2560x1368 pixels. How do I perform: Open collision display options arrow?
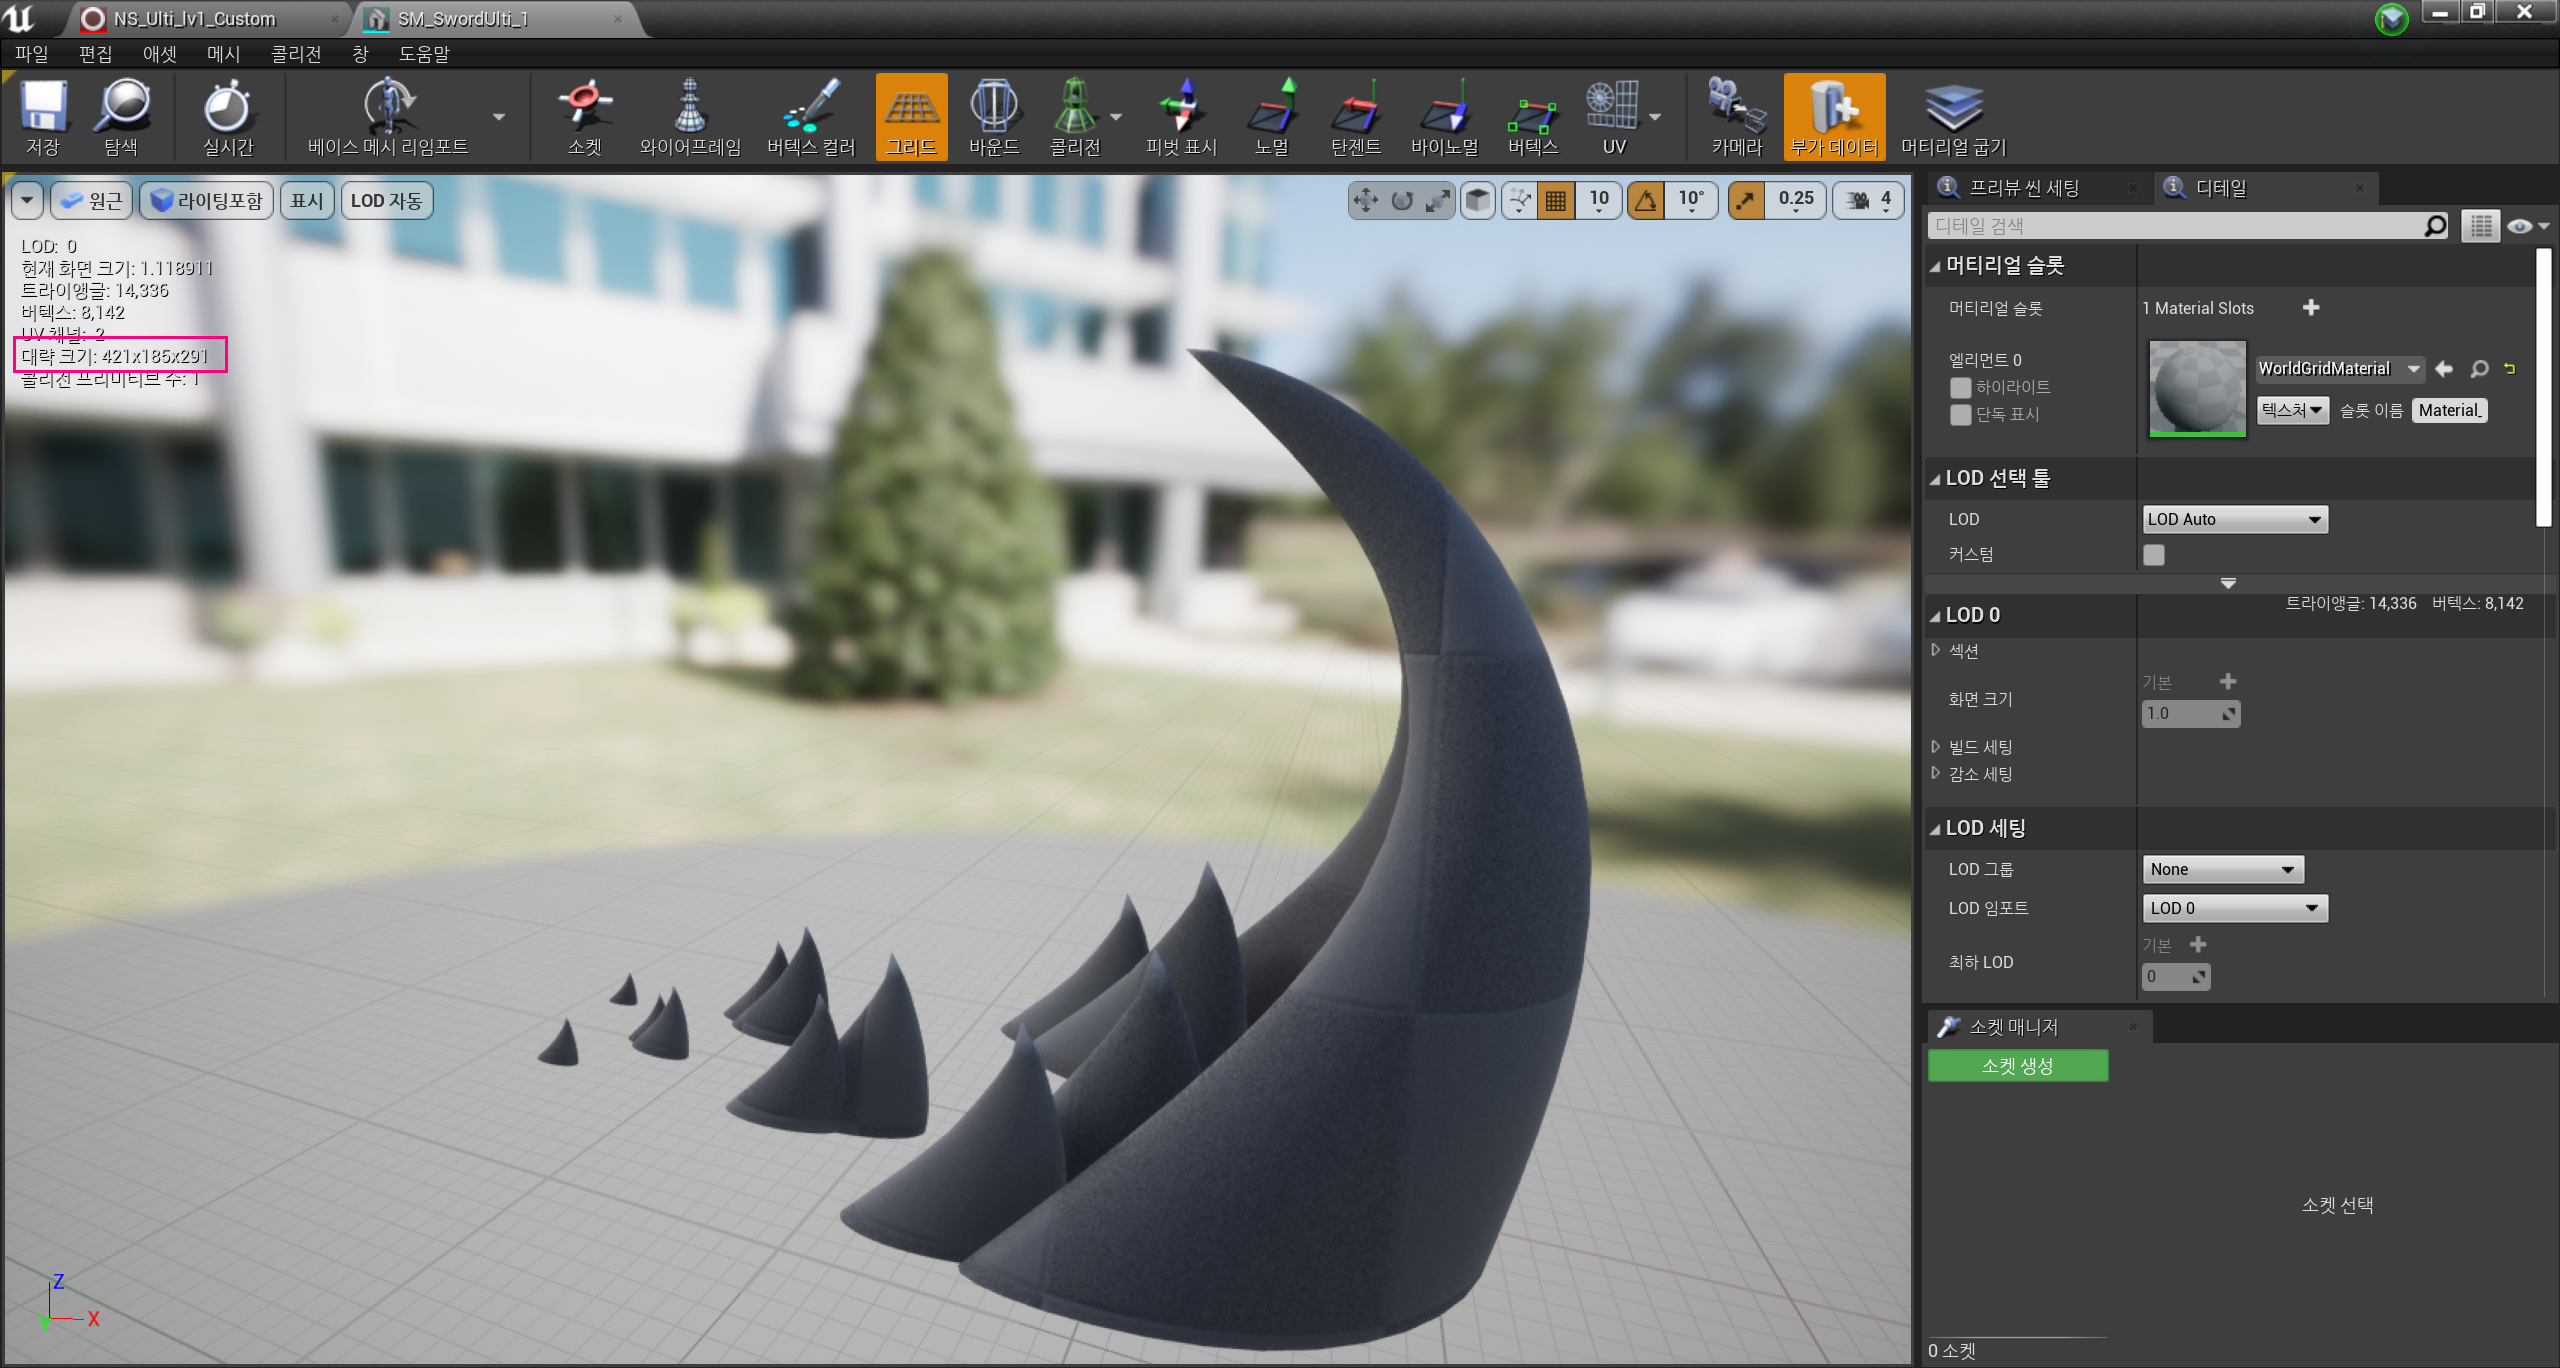[x=1116, y=117]
